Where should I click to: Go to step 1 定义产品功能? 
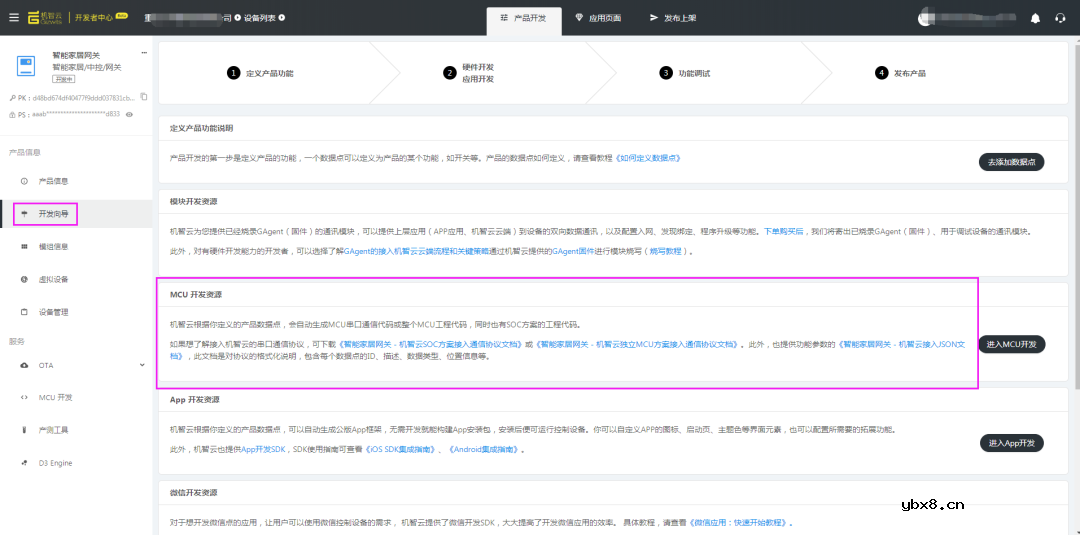tap(260, 73)
